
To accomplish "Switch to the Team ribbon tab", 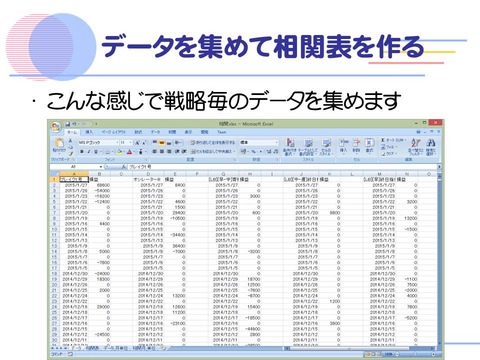I will [222, 132].
